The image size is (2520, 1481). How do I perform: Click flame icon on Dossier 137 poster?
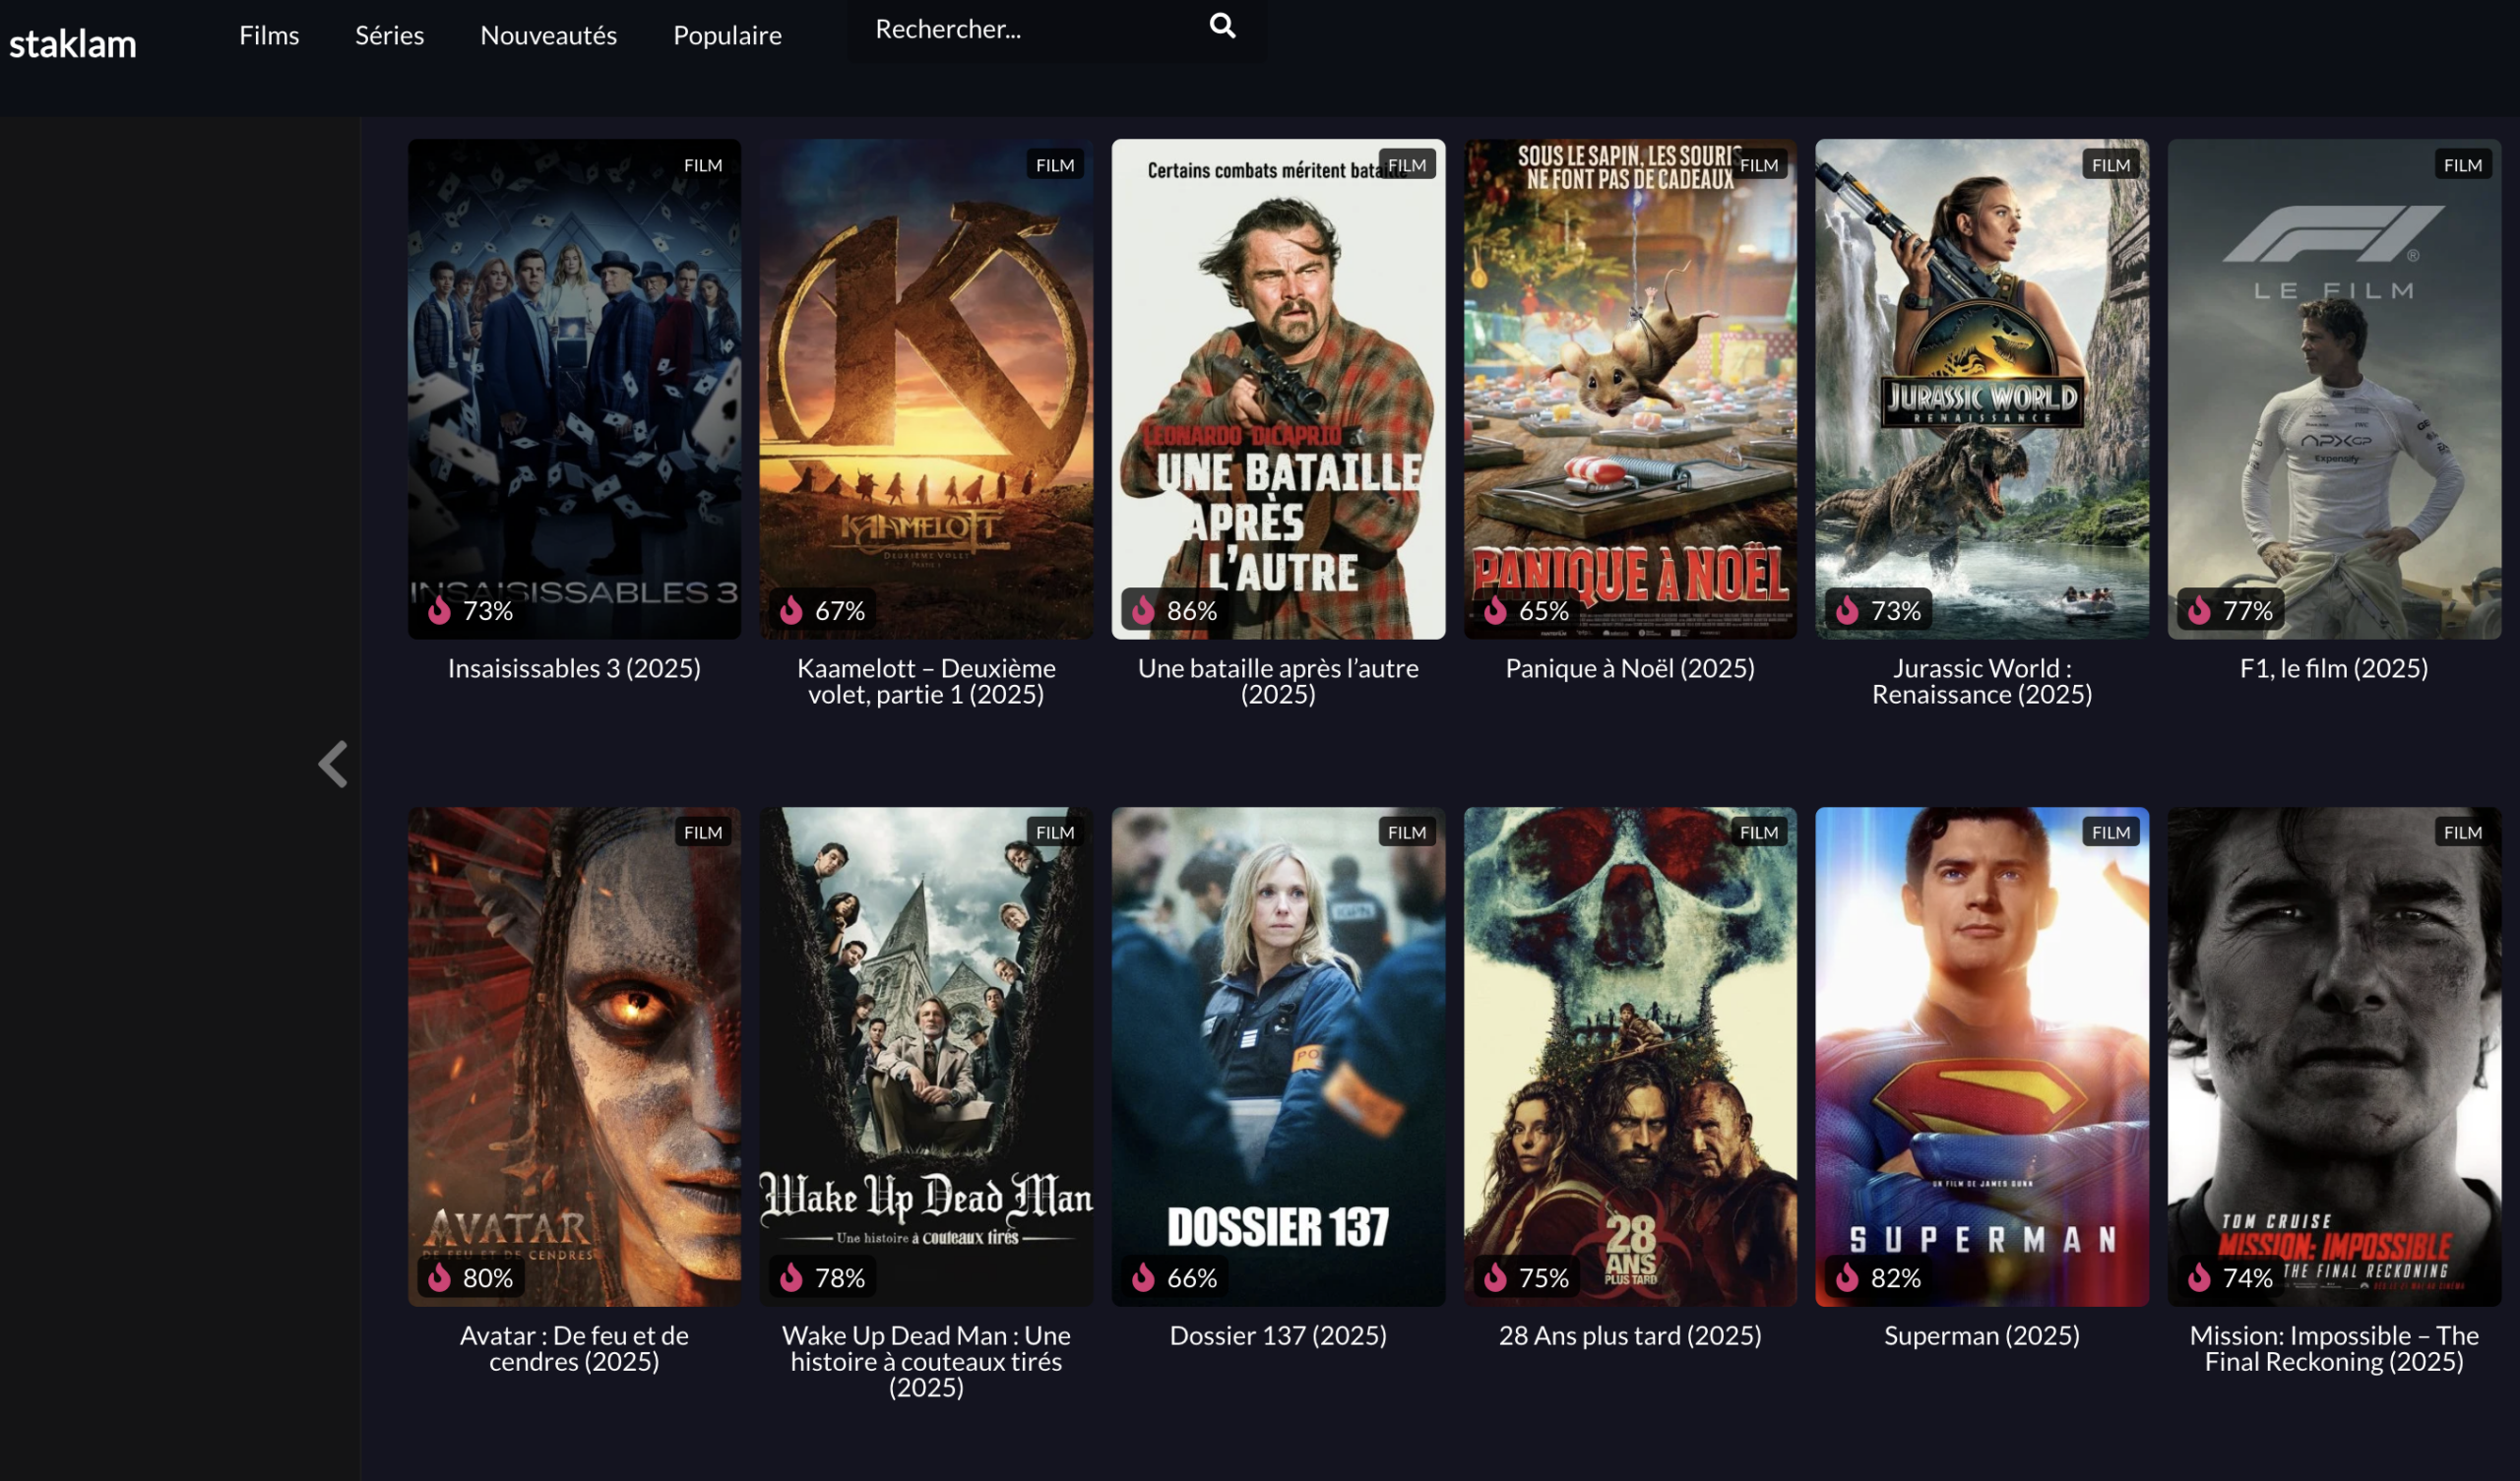[1143, 1277]
